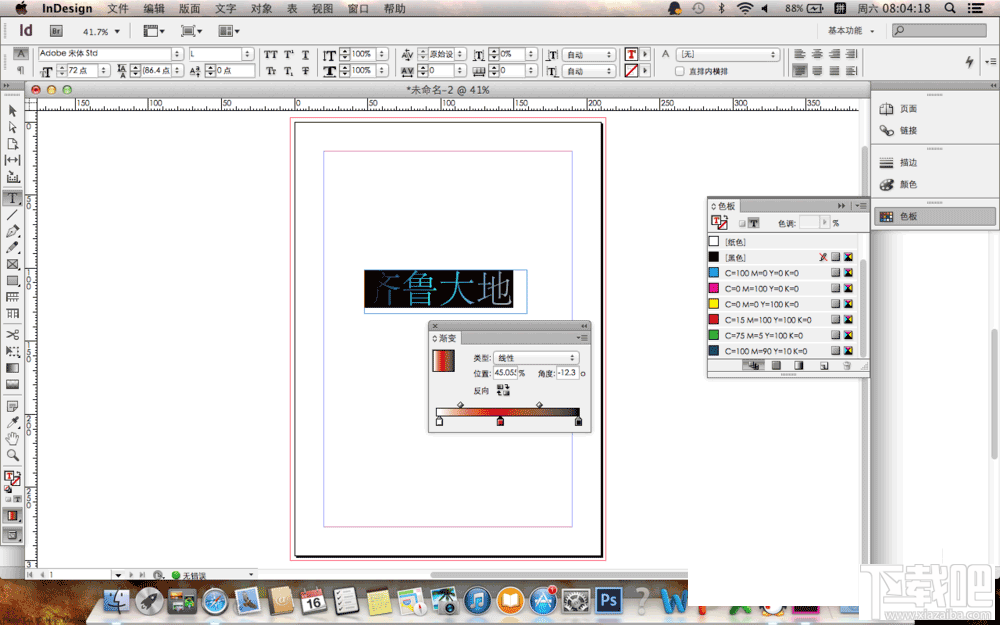Toggle paragraph formatting controls button

[21, 70]
